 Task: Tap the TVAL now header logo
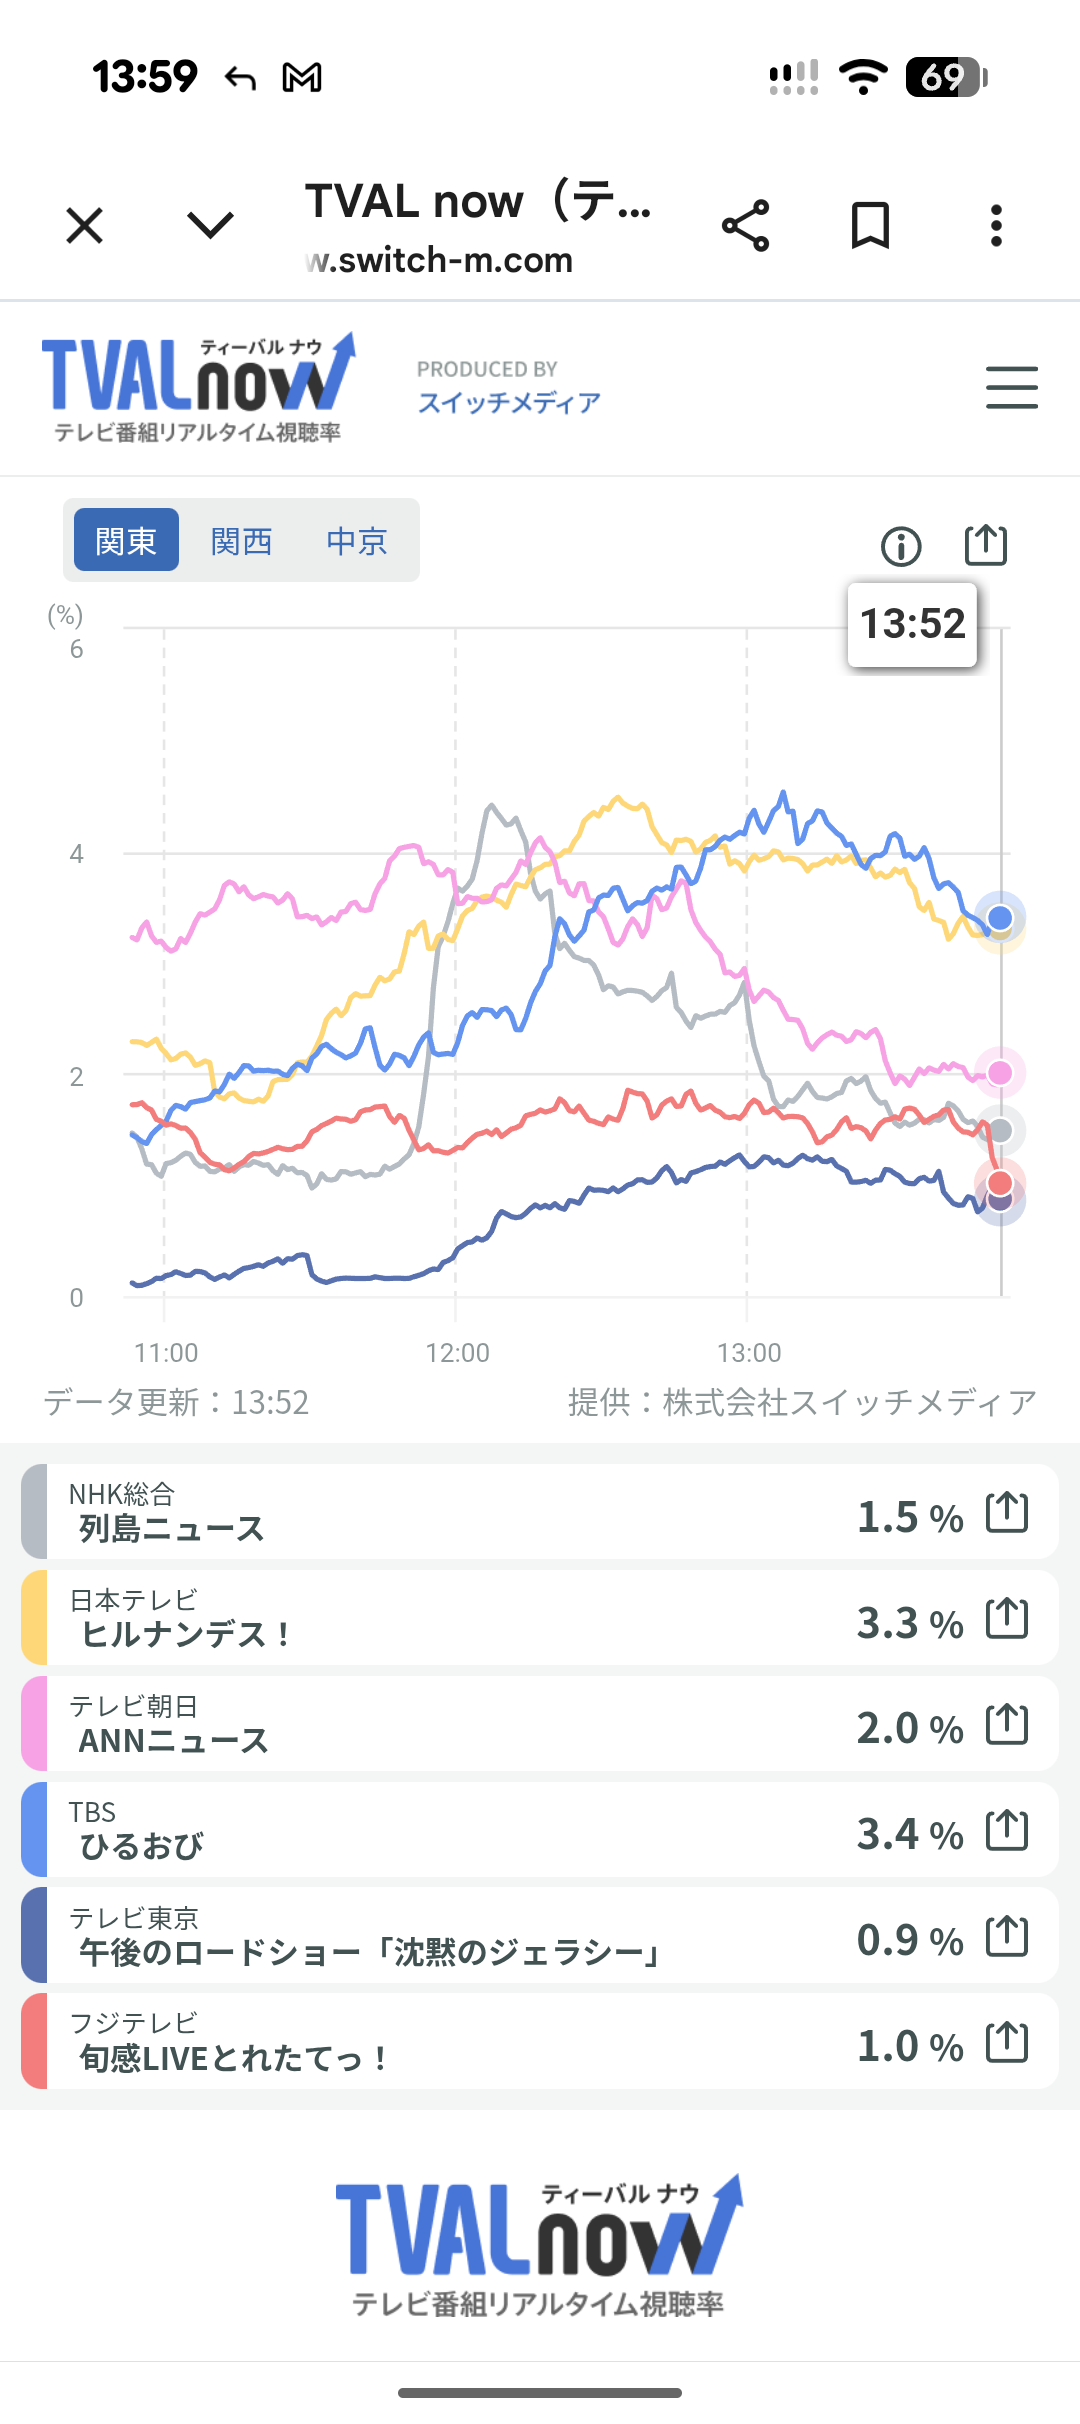[x=198, y=388]
